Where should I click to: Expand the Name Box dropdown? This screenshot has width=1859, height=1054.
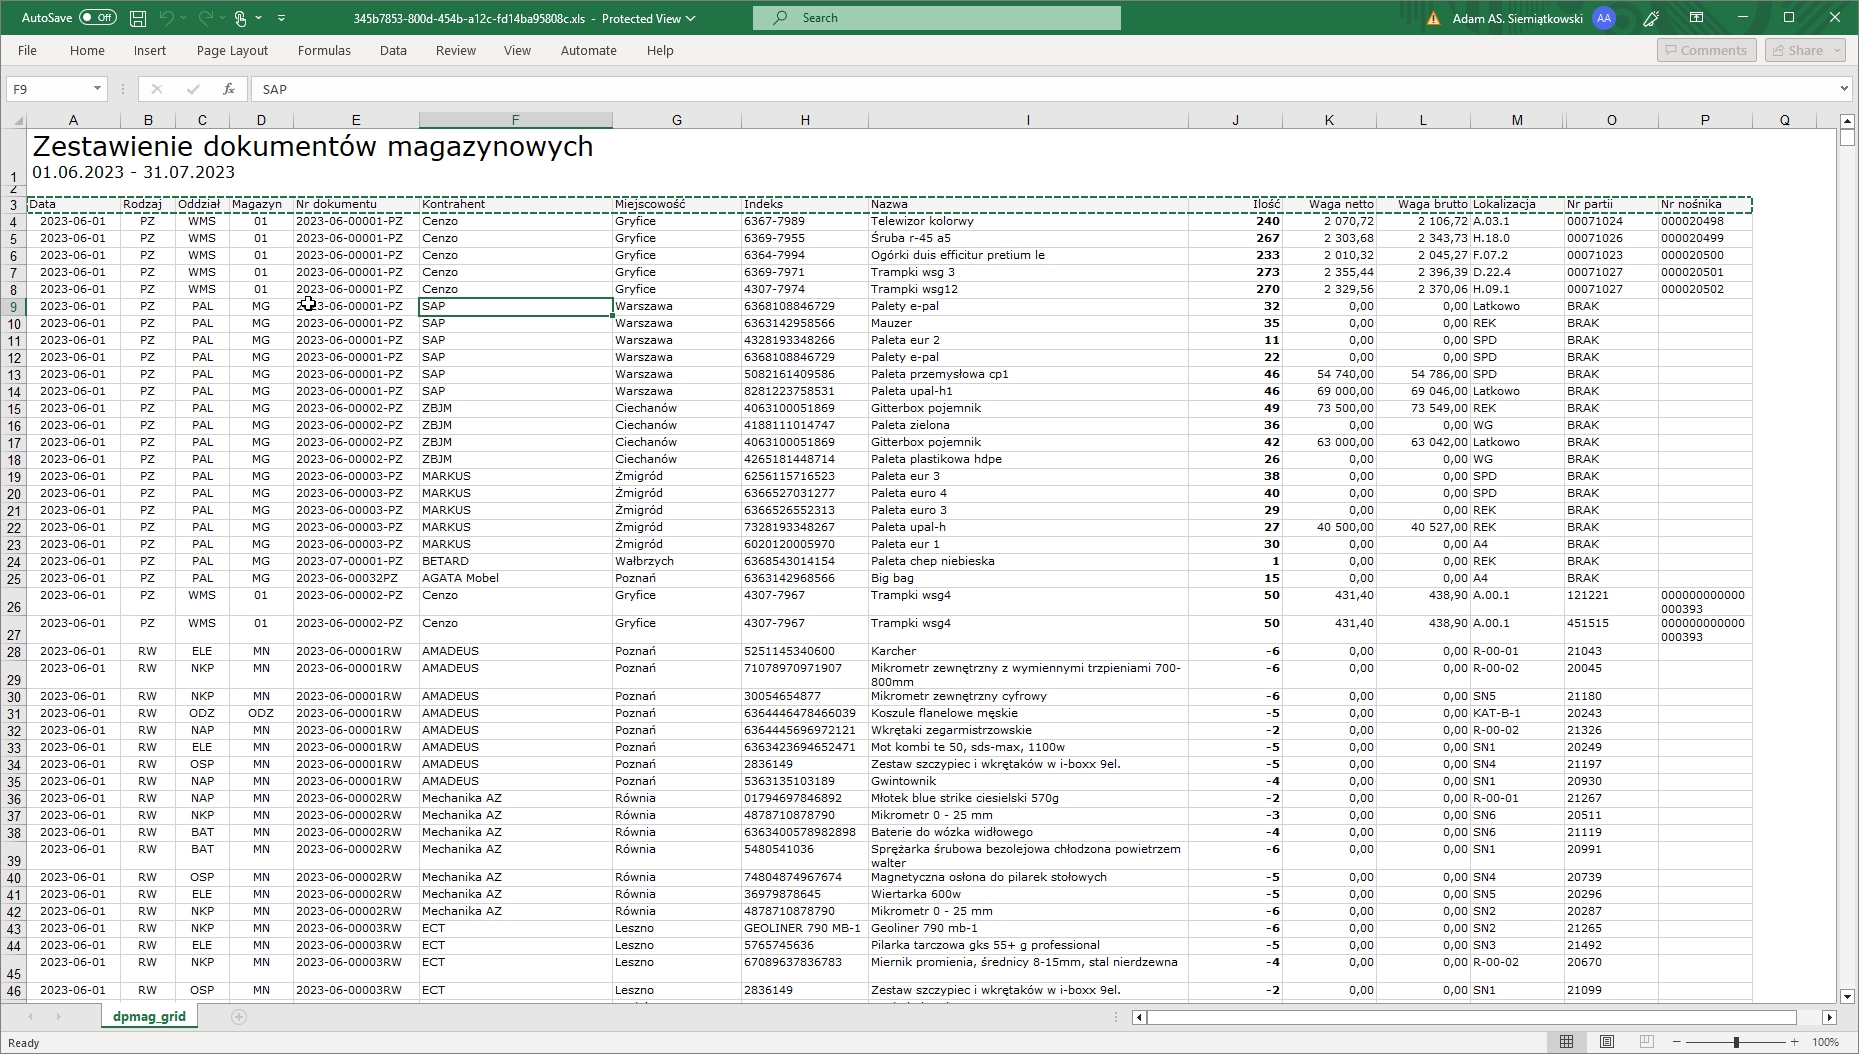coord(97,89)
